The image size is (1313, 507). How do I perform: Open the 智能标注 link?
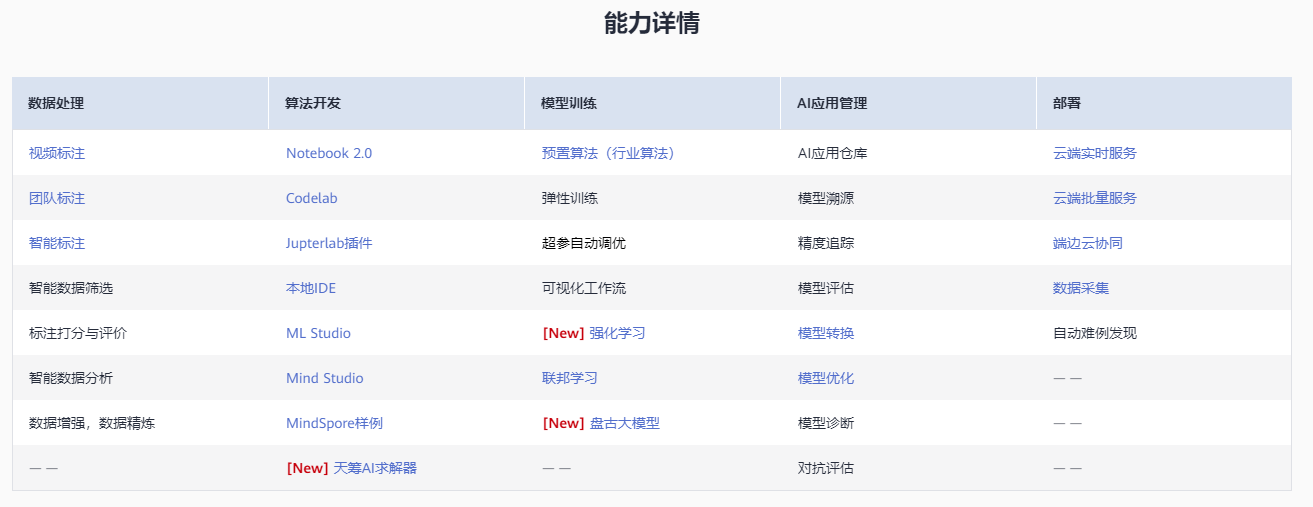point(57,243)
